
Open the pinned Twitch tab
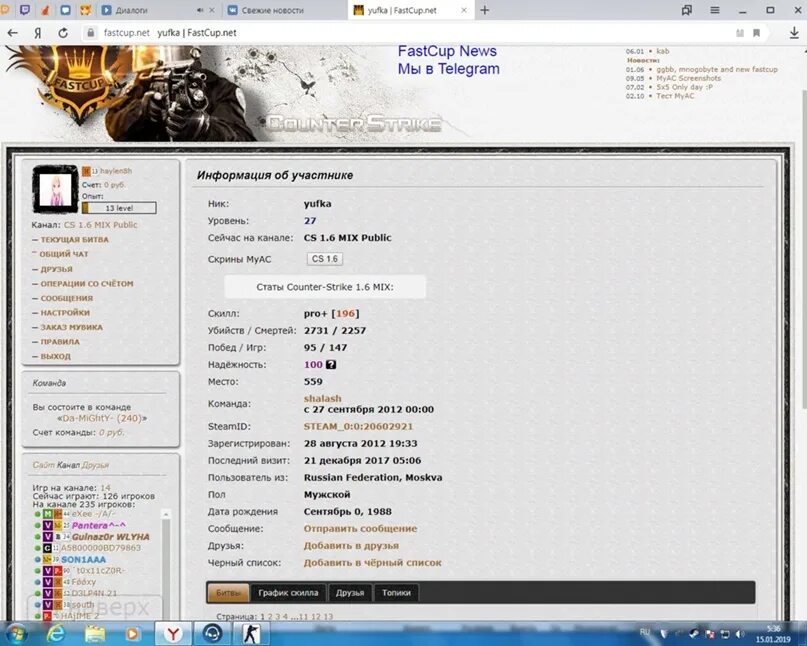(24, 10)
